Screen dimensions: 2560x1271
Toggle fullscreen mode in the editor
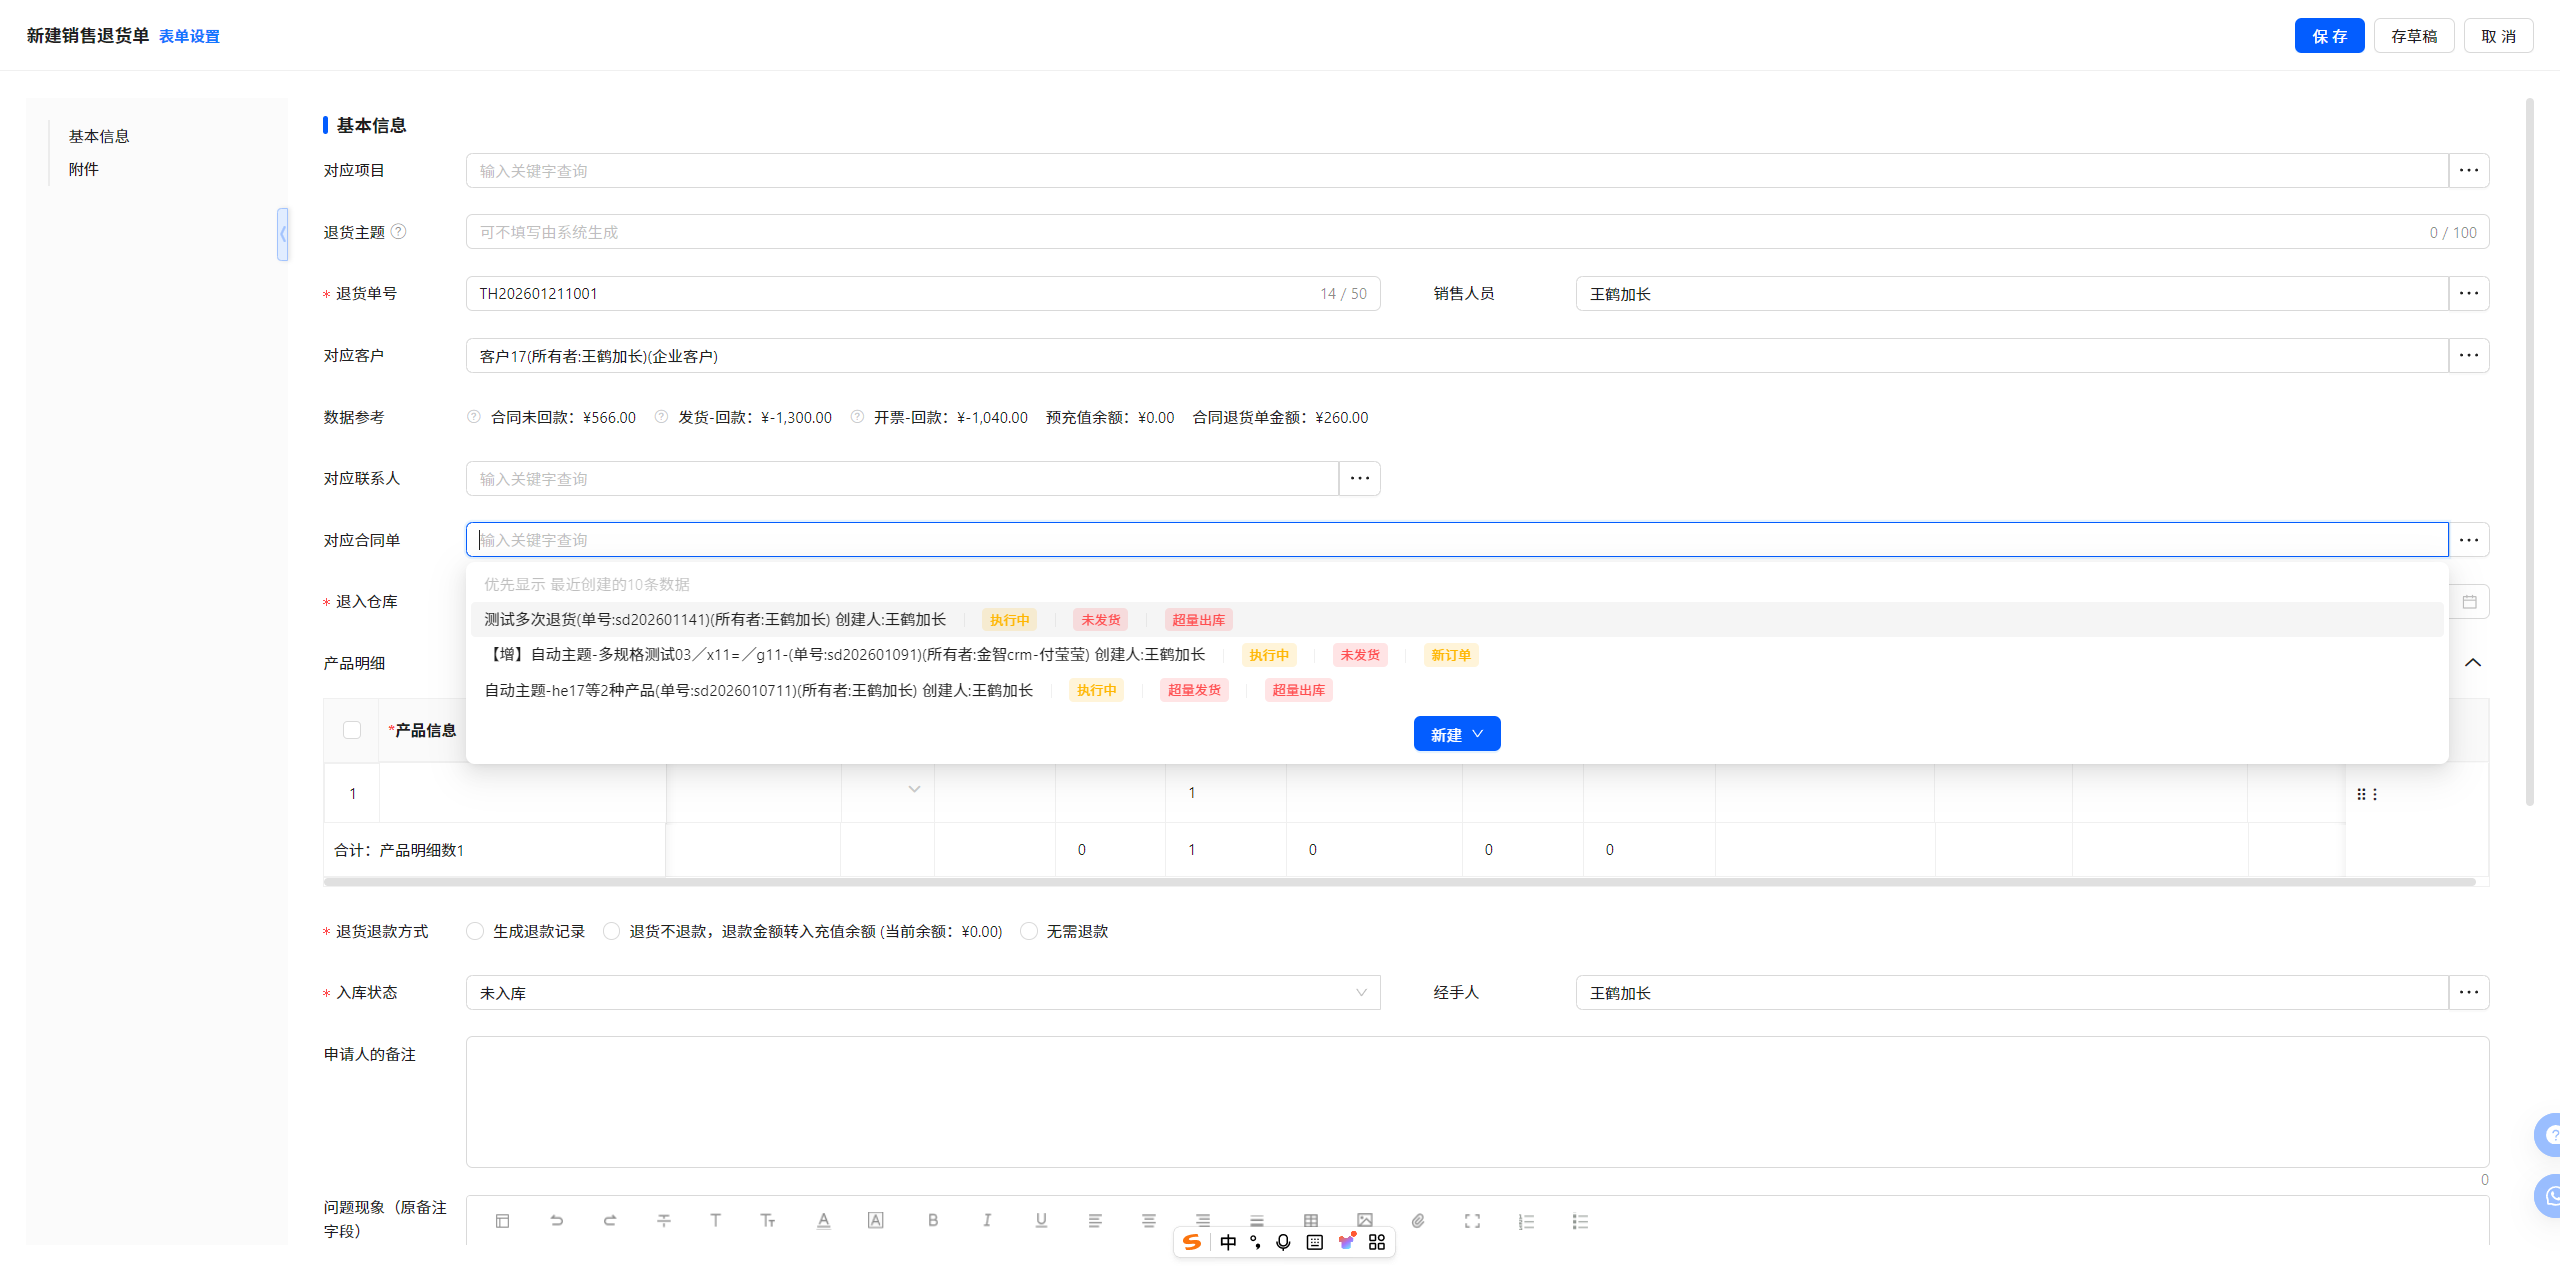[x=1472, y=1220]
